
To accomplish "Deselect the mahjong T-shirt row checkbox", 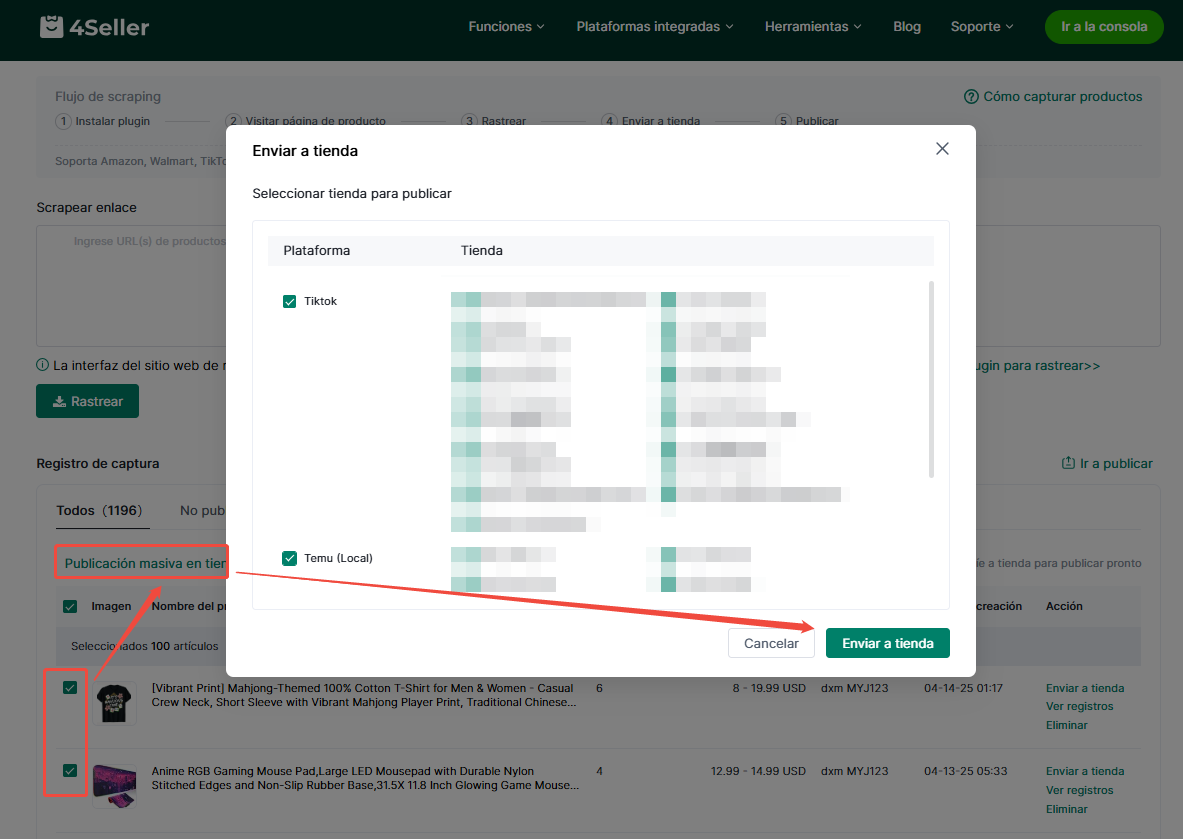I will 70,687.
